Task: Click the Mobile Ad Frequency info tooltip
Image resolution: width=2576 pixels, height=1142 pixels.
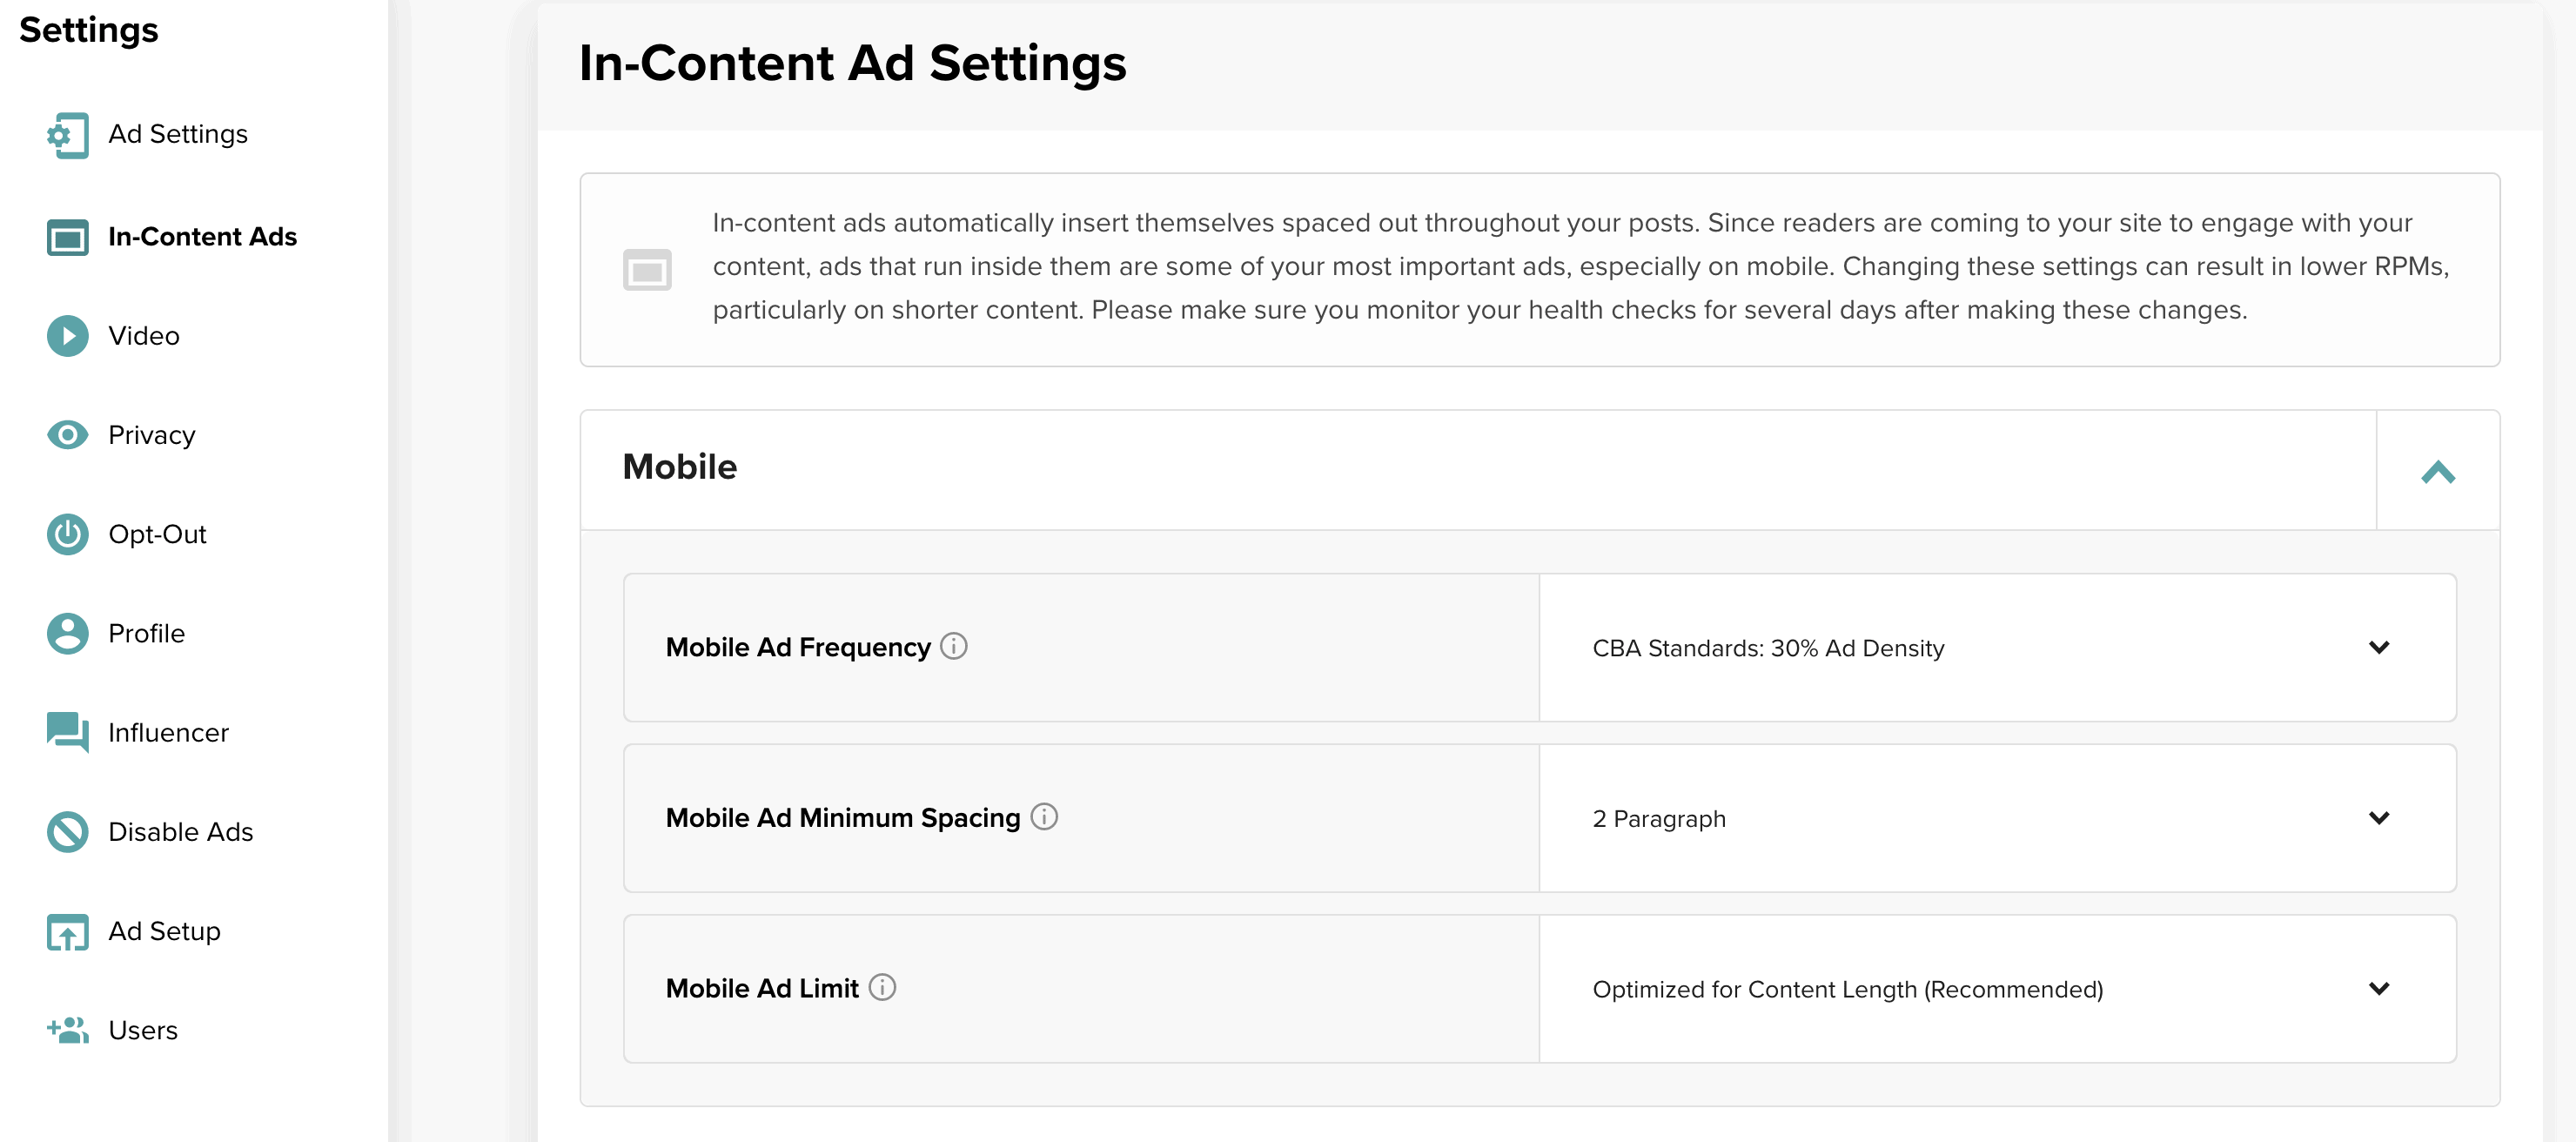Action: [x=955, y=647]
